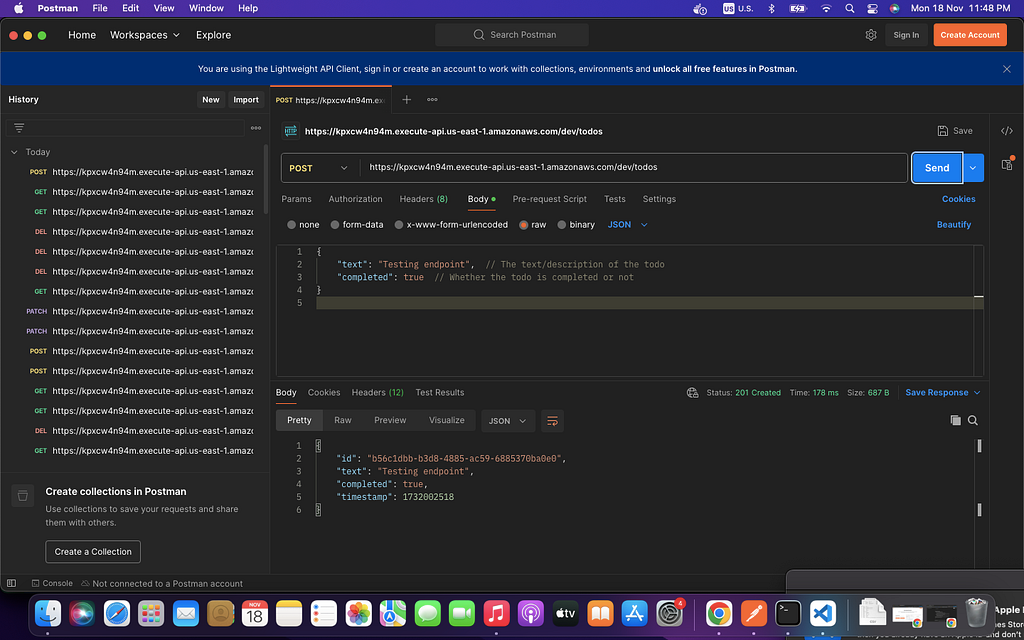Open the POST method dropdown
This screenshot has width=1024, height=640.
pos(320,168)
